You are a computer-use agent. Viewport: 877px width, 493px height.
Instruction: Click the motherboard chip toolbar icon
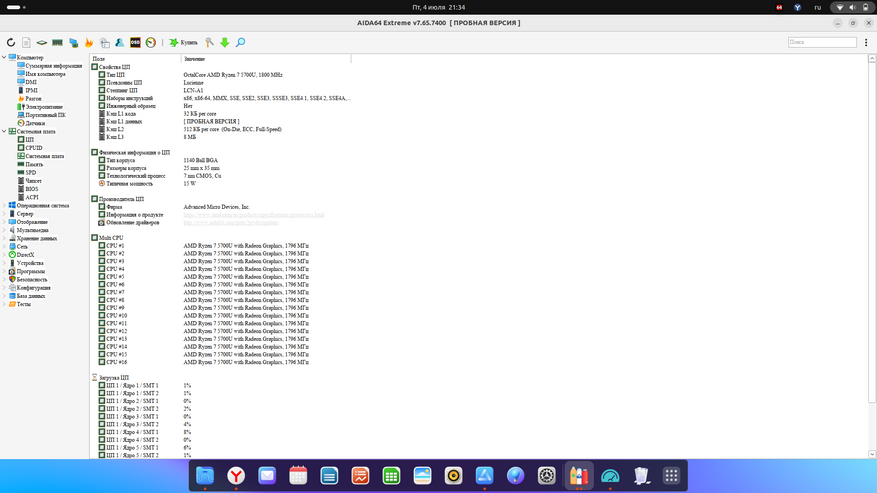[42, 43]
